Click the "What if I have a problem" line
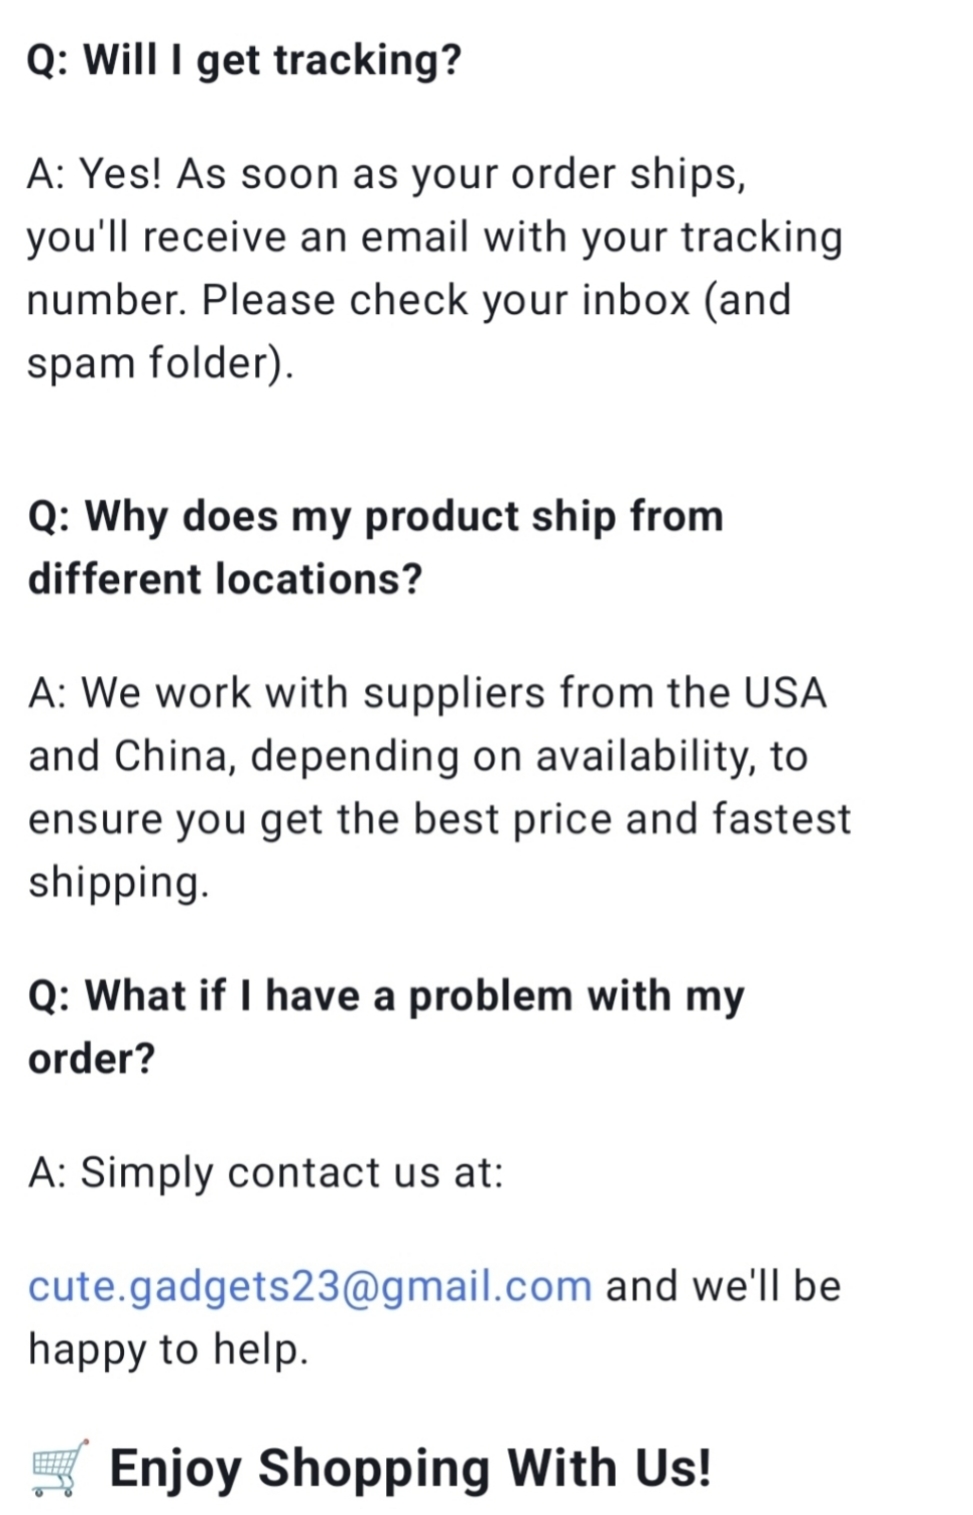This screenshot has width=973, height=1515. [x=386, y=996]
